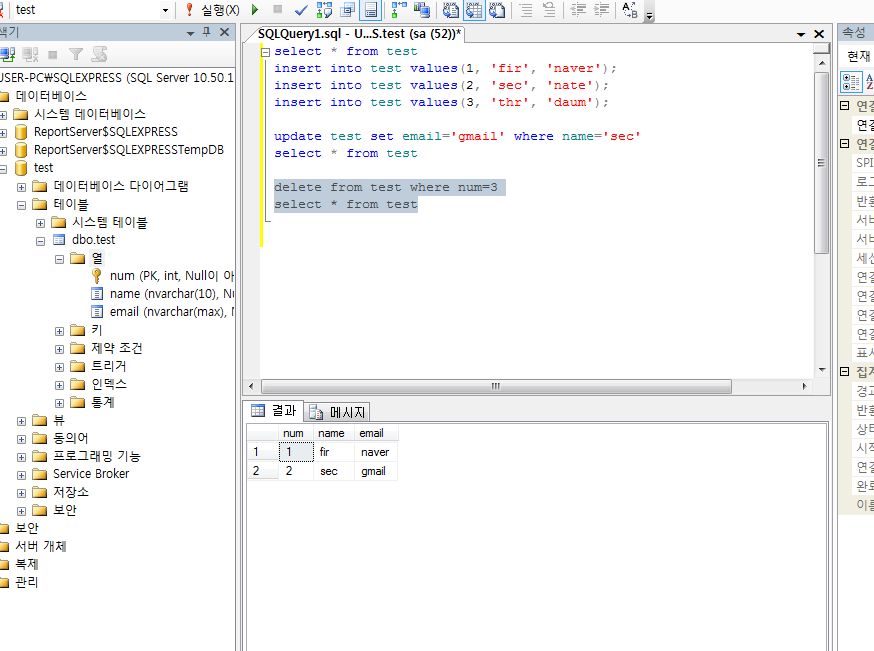Click the Cancel executing query stop icon

(278, 9)
